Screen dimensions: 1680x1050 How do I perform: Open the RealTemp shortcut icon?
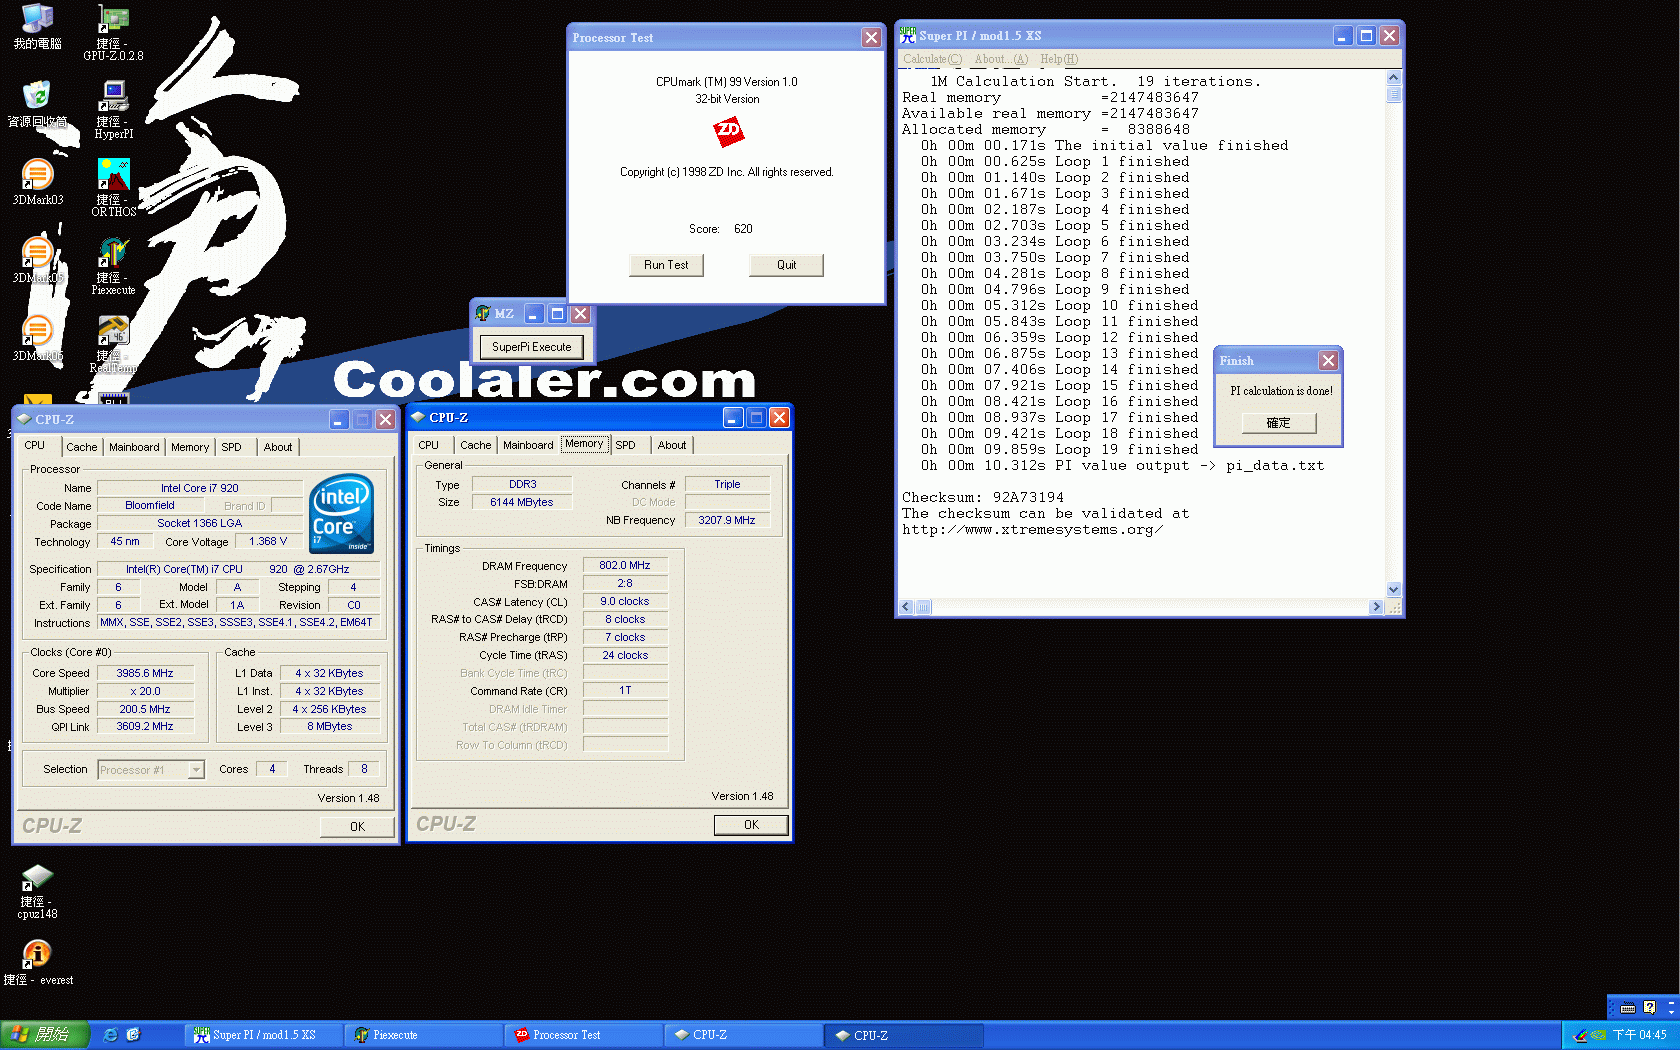[113, 344]
